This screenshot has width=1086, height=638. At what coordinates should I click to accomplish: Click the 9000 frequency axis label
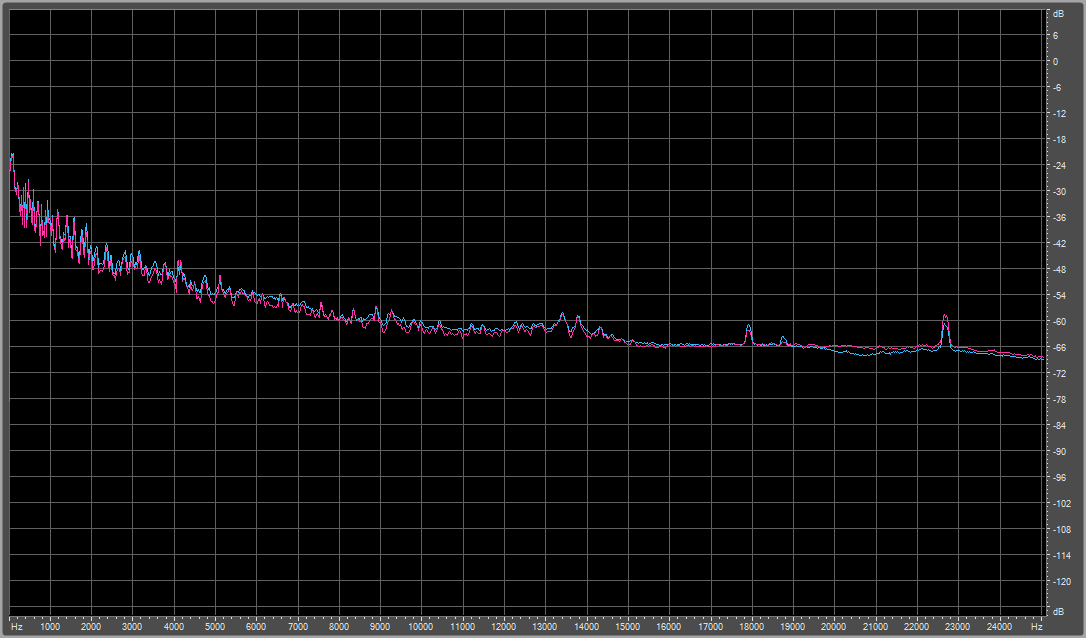click(x=380, y=626)
